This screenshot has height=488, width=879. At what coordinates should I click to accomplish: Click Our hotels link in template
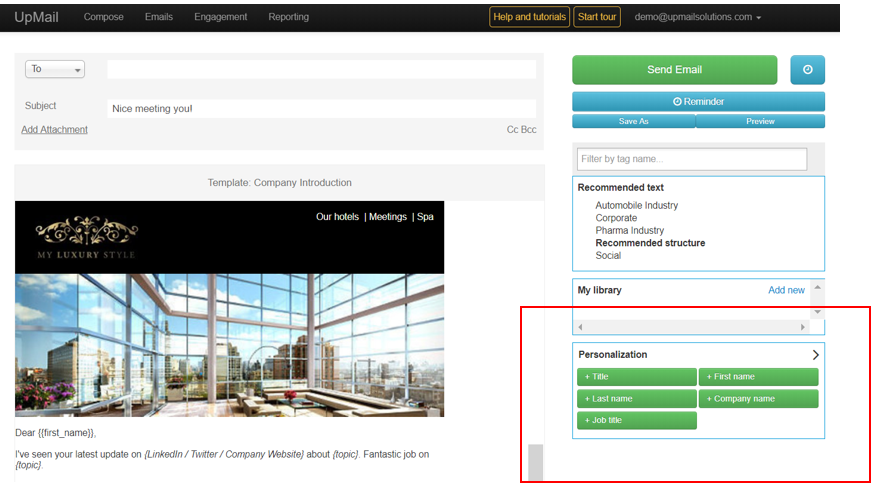tap(337, 217)
